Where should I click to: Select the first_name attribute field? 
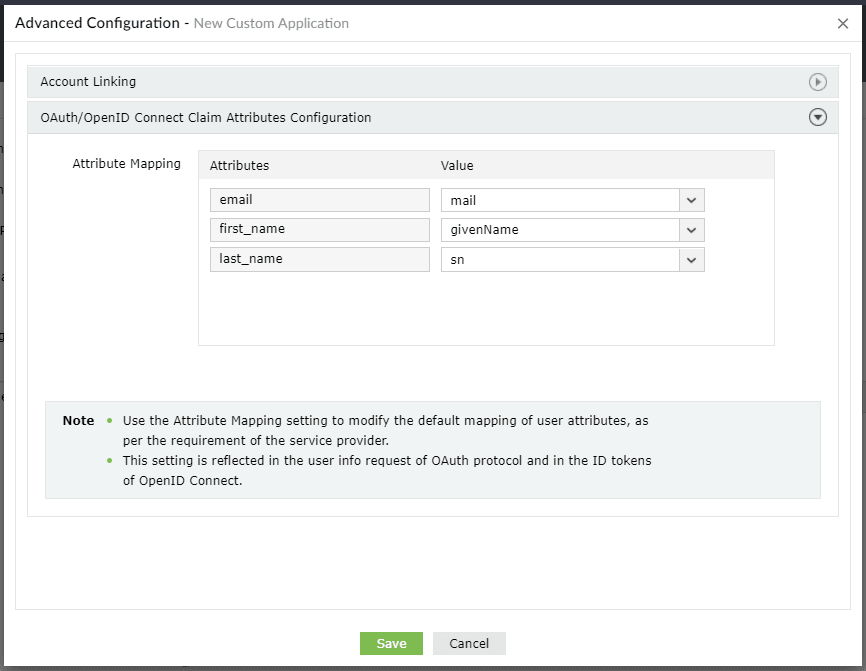319,229
